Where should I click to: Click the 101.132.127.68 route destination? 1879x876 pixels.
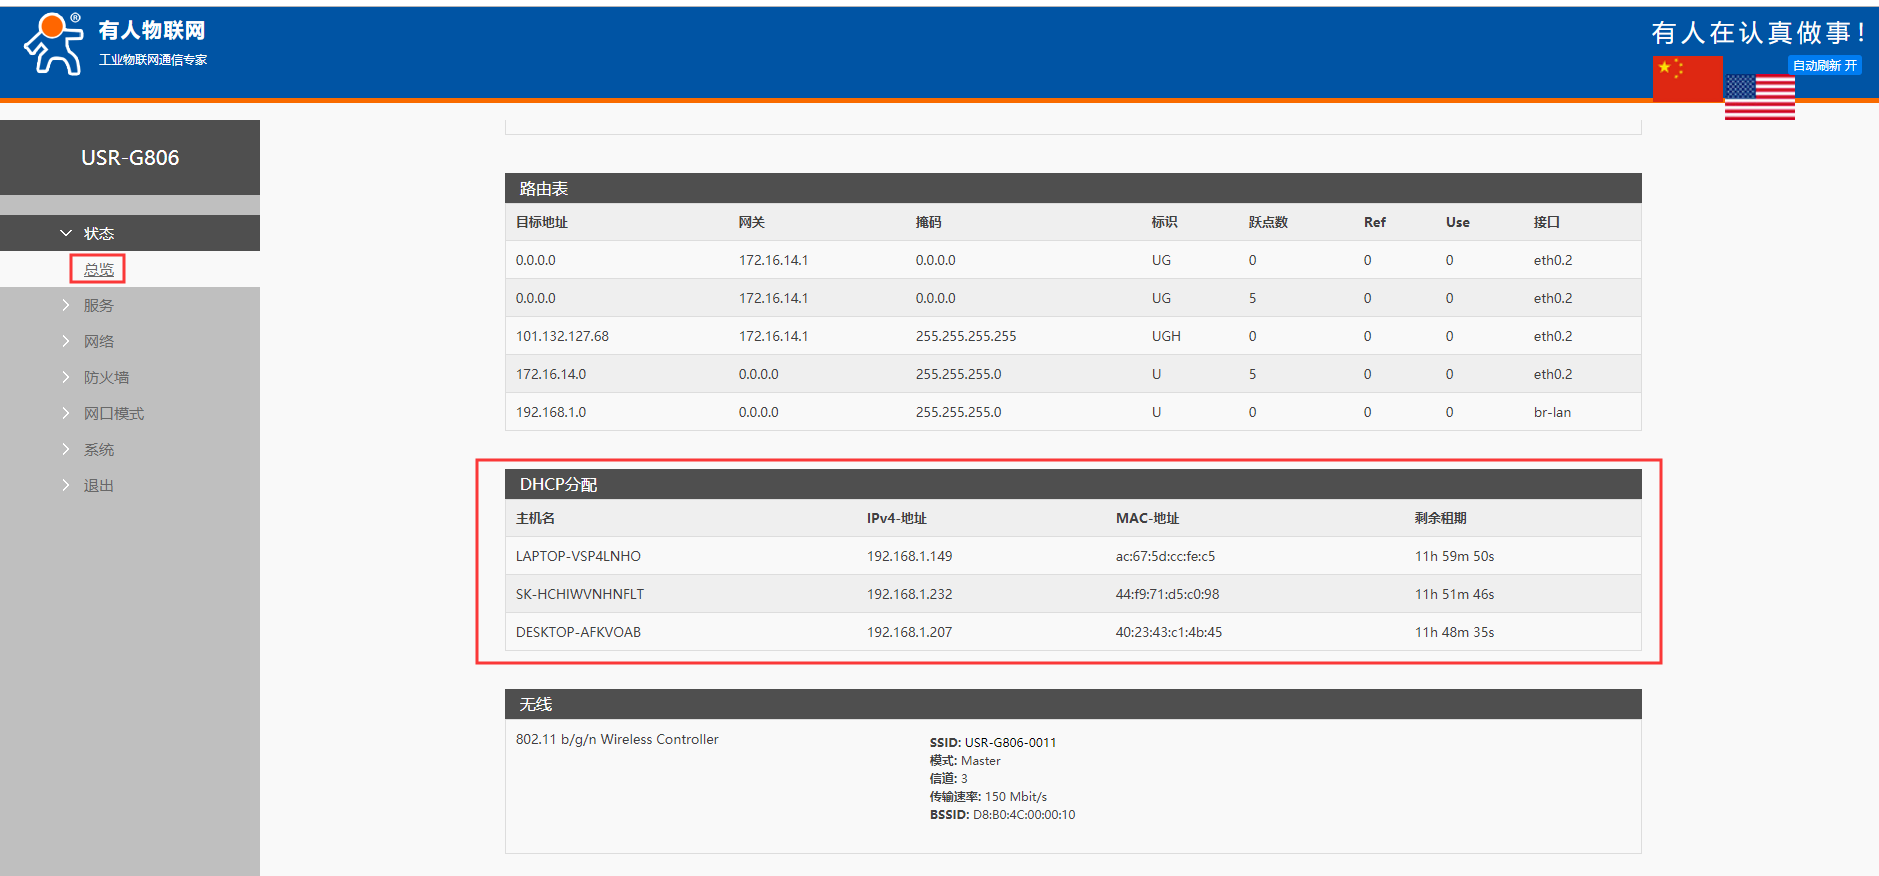click(562, 336)
